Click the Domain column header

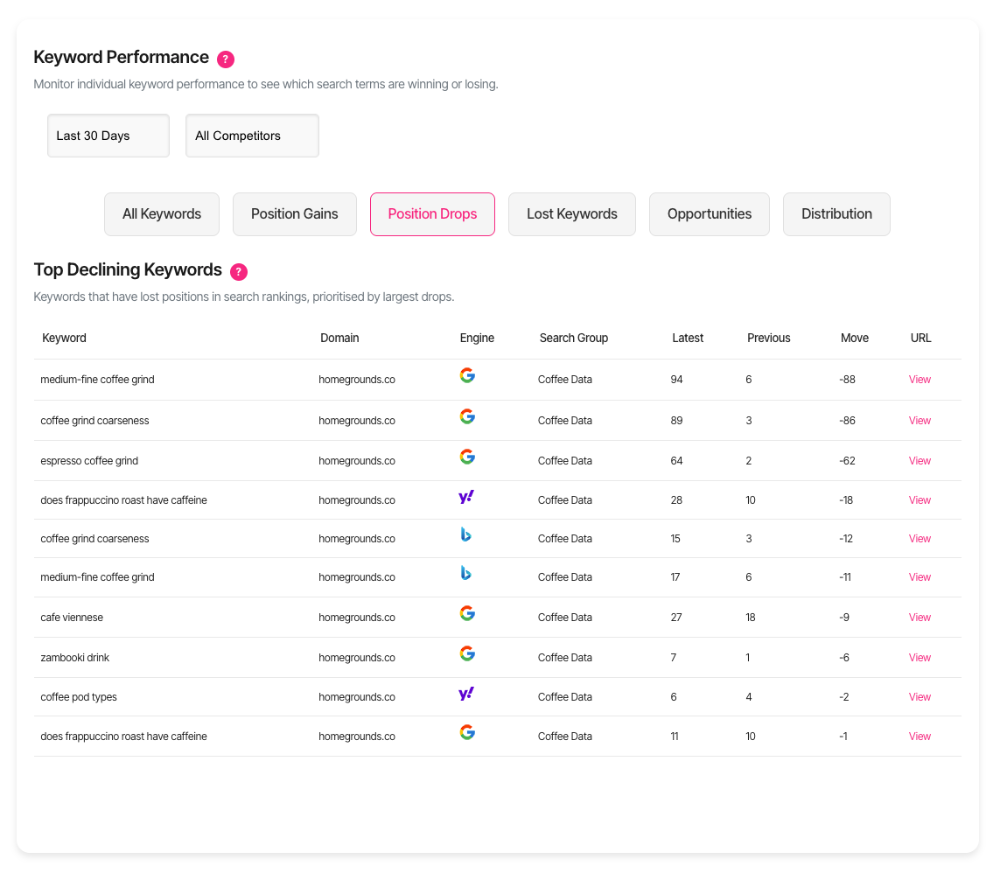(x=339, y=338)
